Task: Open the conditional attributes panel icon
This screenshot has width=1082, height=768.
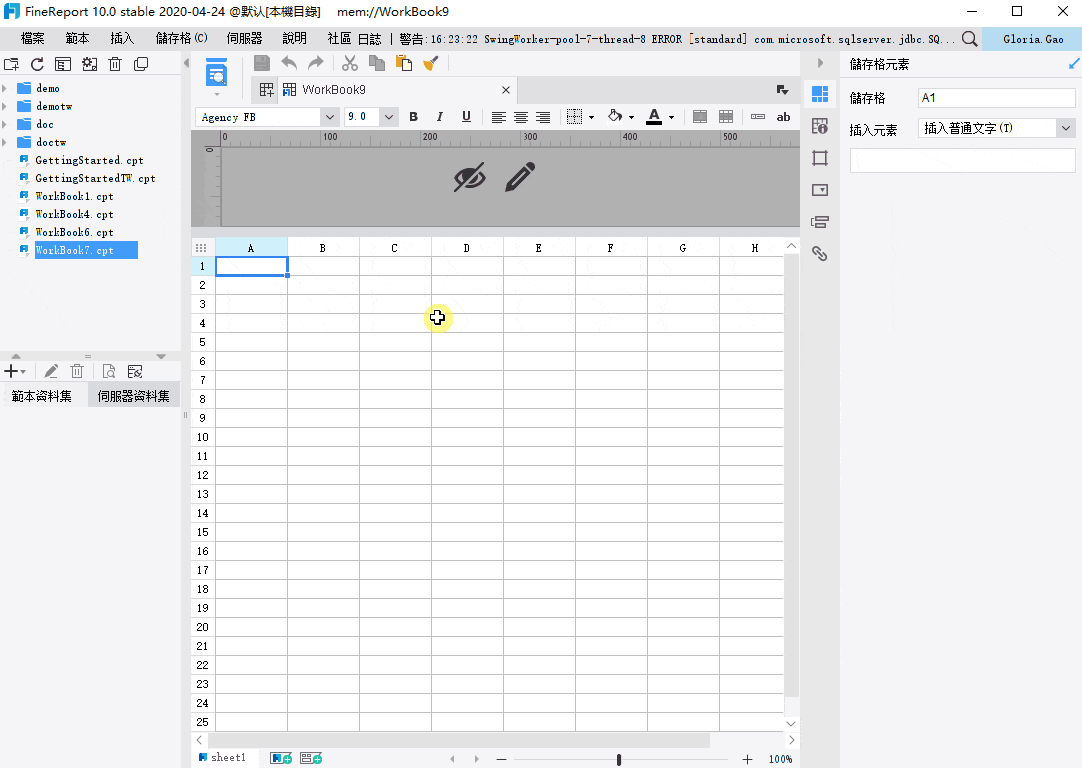Action: tap(820, 221)
